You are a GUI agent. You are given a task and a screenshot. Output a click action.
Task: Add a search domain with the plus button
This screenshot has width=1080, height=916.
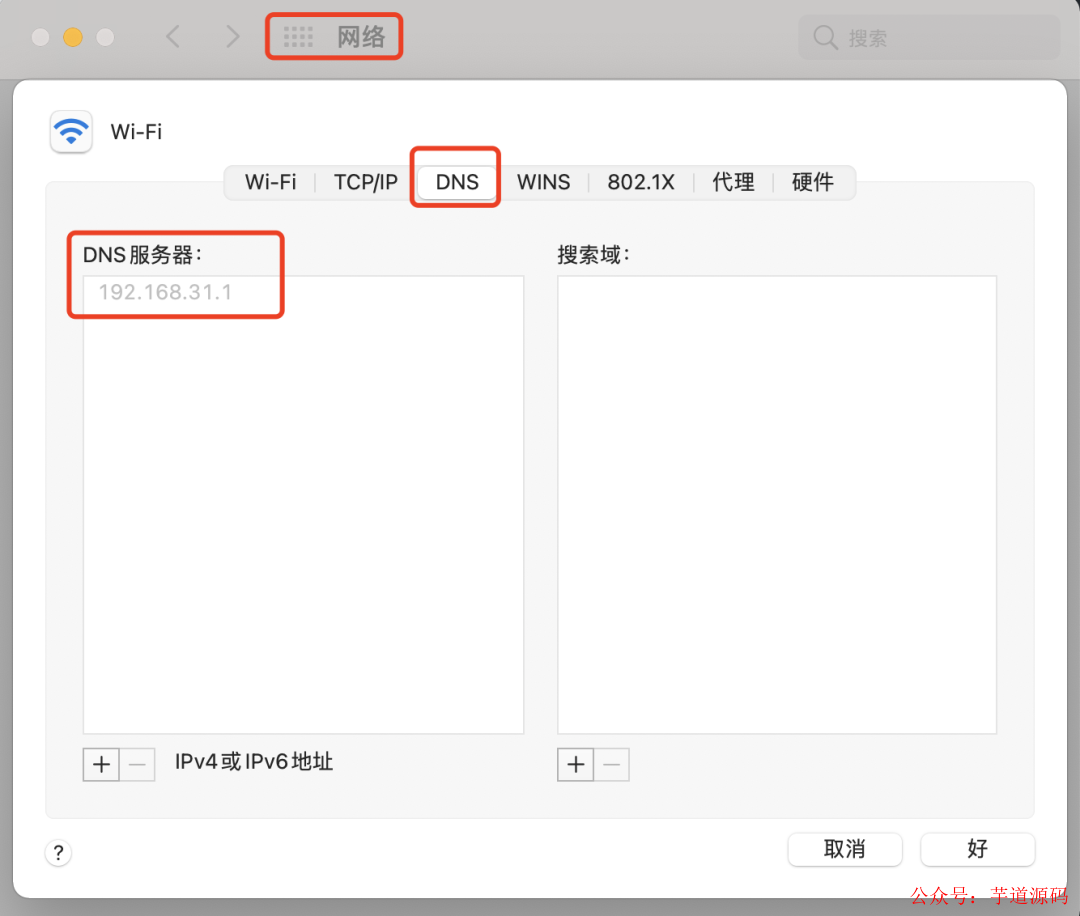[575, 764]
